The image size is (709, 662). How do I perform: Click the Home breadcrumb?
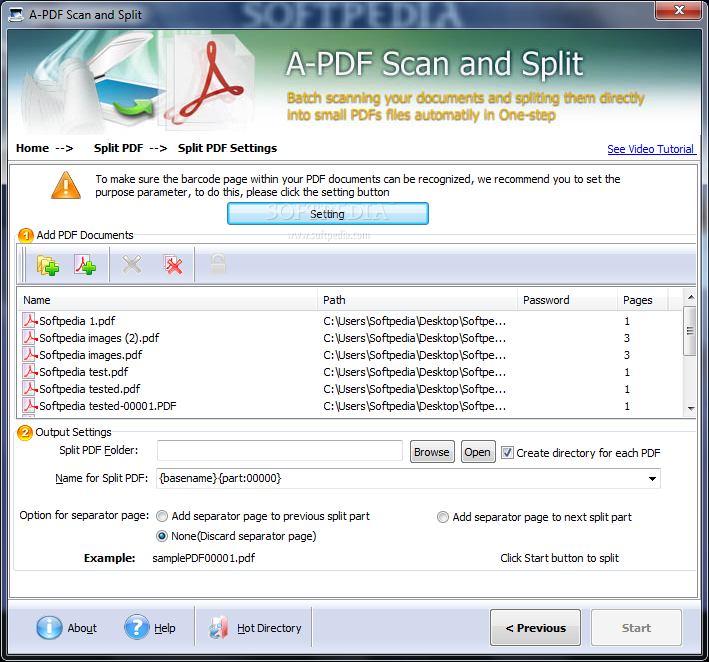(33, 148)
